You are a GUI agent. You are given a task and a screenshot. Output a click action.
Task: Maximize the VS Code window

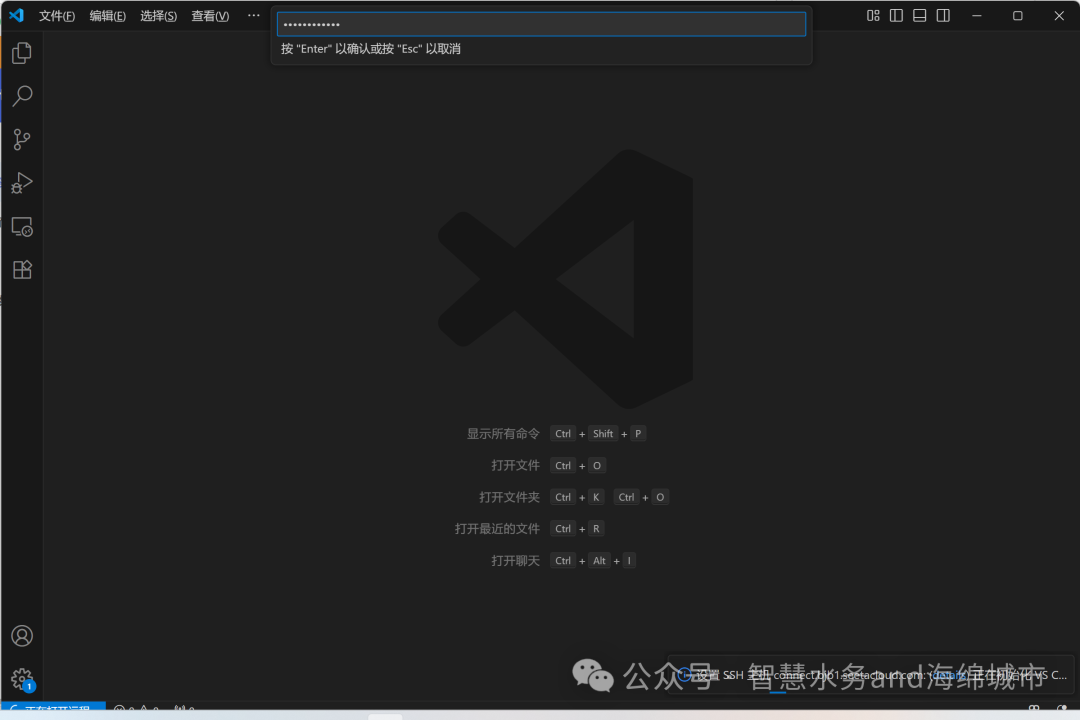(1017, 15)
